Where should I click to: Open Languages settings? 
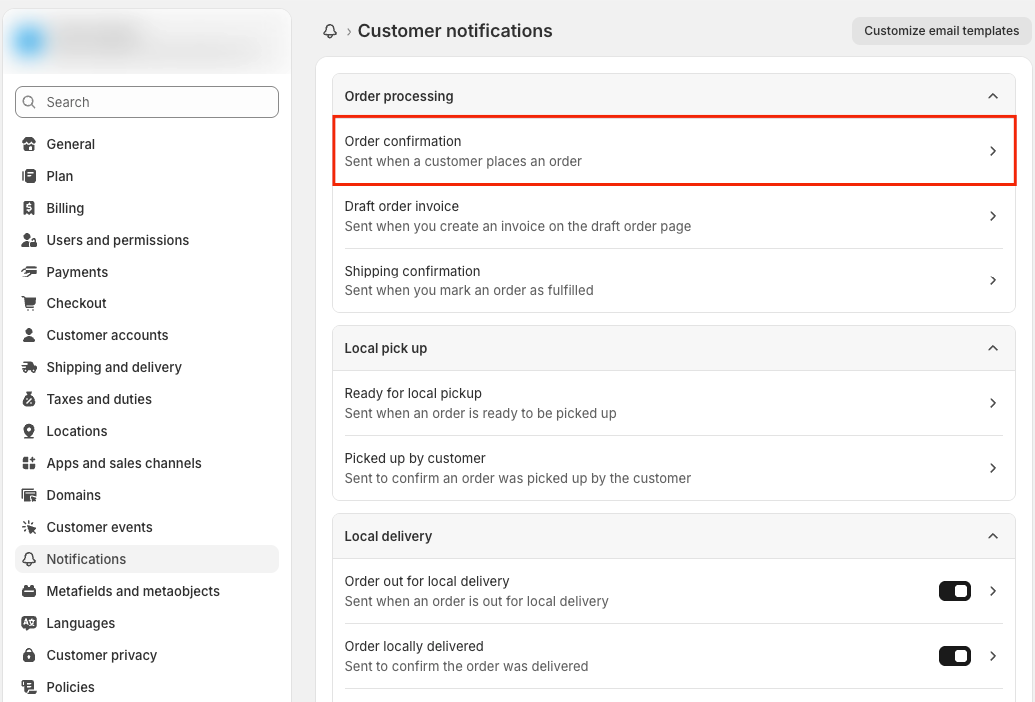coord(147,623)
